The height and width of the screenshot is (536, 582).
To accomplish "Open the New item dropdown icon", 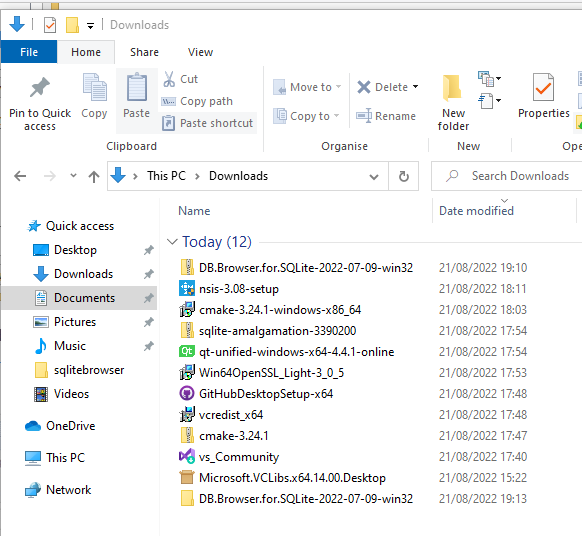I will [x=489, y=79].
